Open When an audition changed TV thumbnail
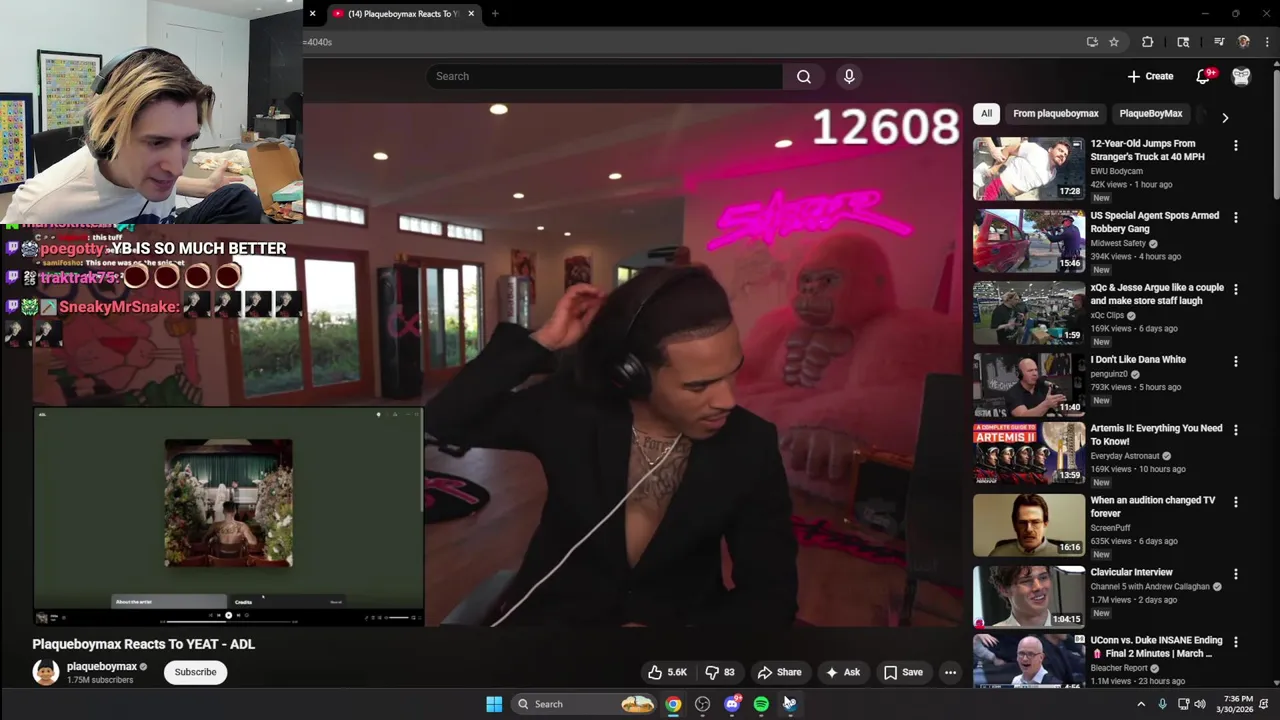Screen dimensions: 1280x720 pyautogui.click(x=1029, y=525)
